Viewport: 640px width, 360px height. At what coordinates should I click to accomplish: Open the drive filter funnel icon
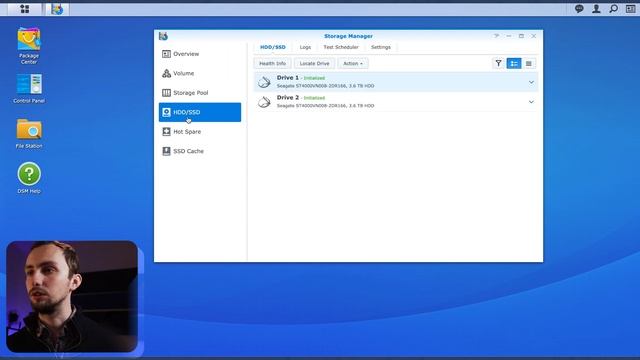click(498, 63)
